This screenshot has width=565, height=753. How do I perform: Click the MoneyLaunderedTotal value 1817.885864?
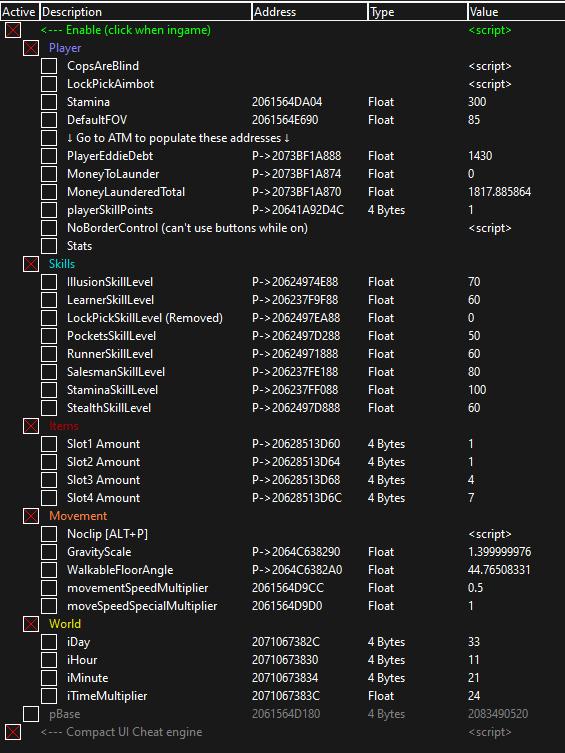point(500,192)
